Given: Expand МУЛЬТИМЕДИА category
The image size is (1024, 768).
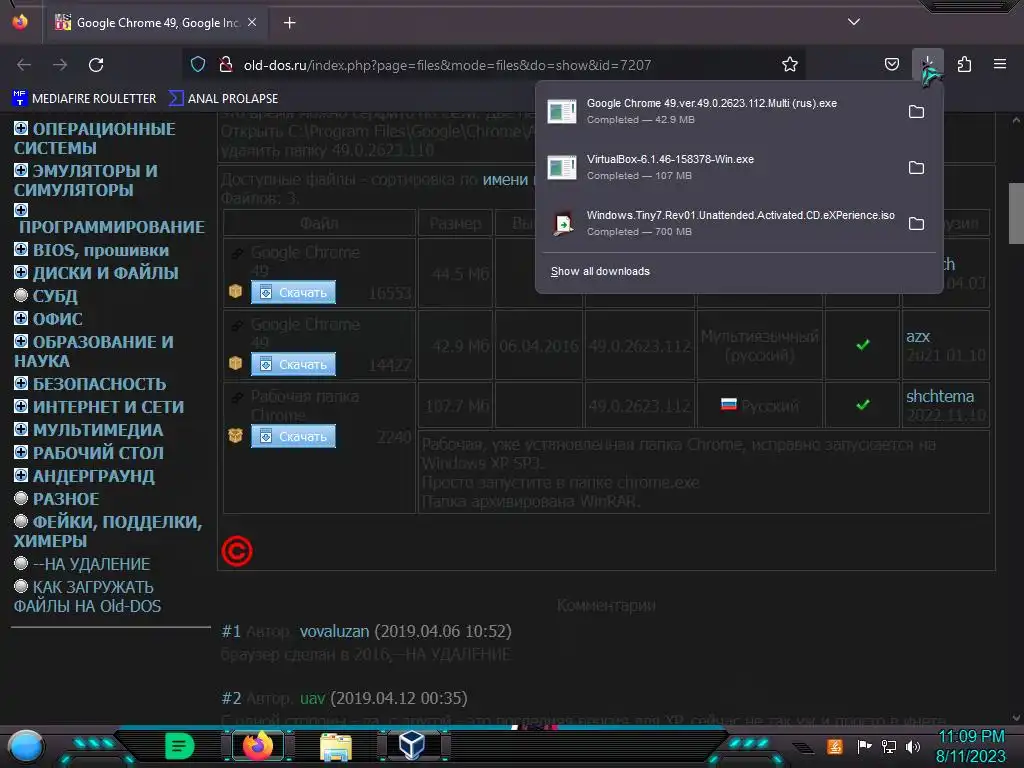Looking at the screenshot, I should tap(21, 429).
